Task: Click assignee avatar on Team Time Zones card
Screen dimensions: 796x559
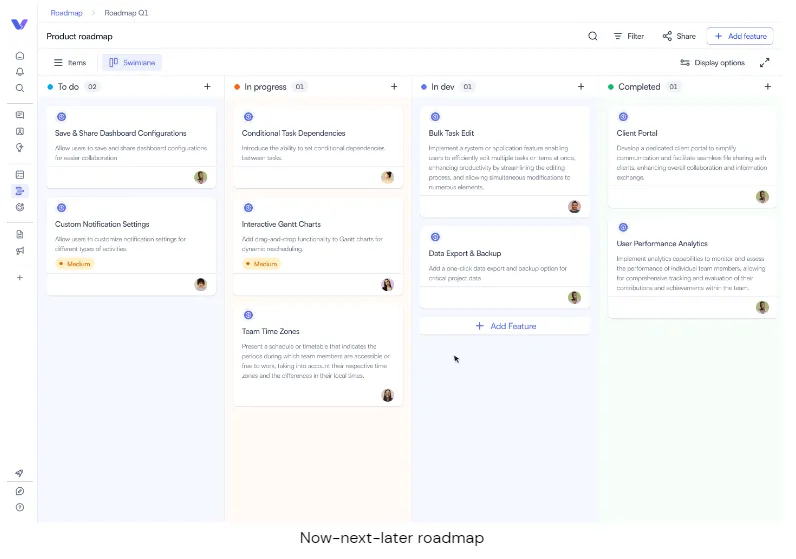Action: click(387, 395)
